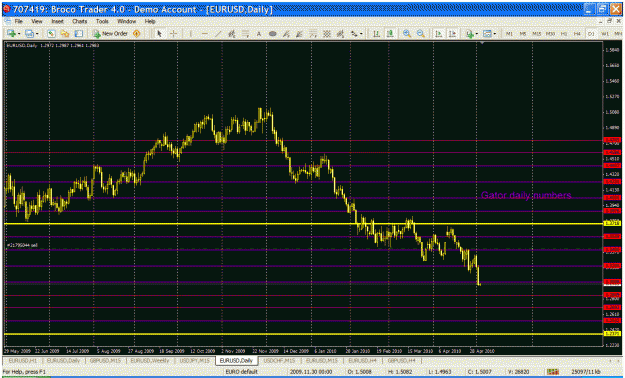Switch to the USDJPY,M15 chart tab
The image size is (625, 378).
[195, 360]
